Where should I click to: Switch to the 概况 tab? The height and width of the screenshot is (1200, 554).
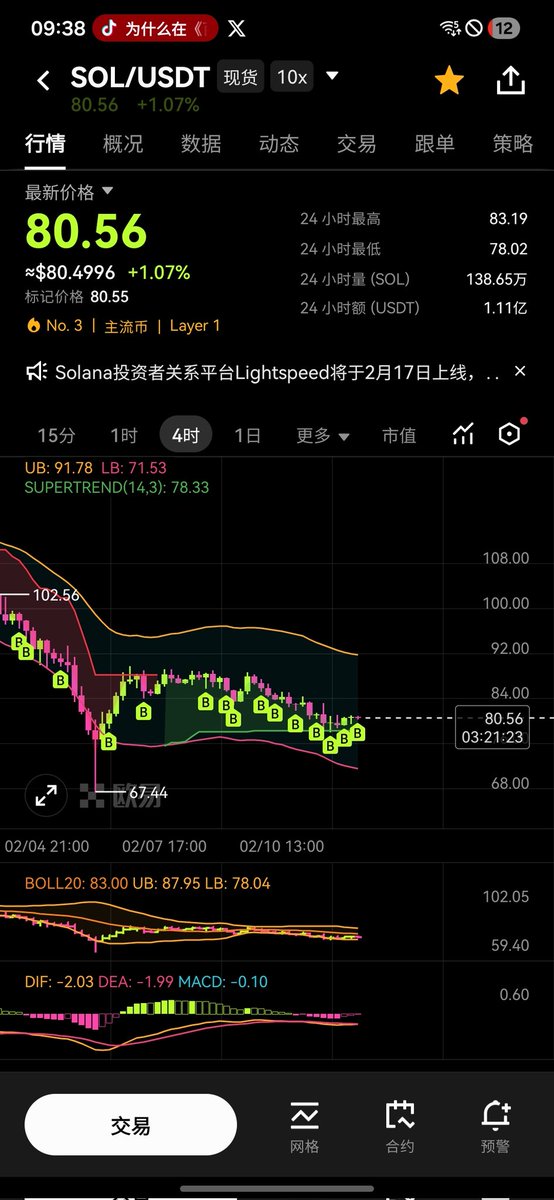(x=123, y=143)
